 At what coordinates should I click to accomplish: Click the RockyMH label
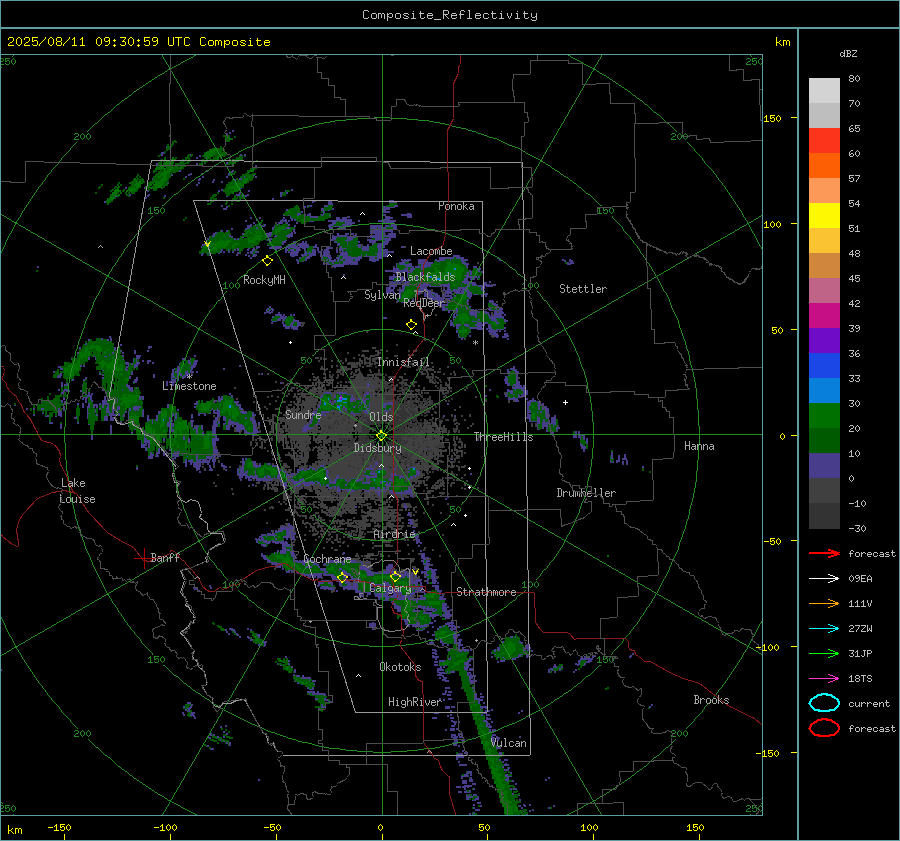(x=264, y=280)
